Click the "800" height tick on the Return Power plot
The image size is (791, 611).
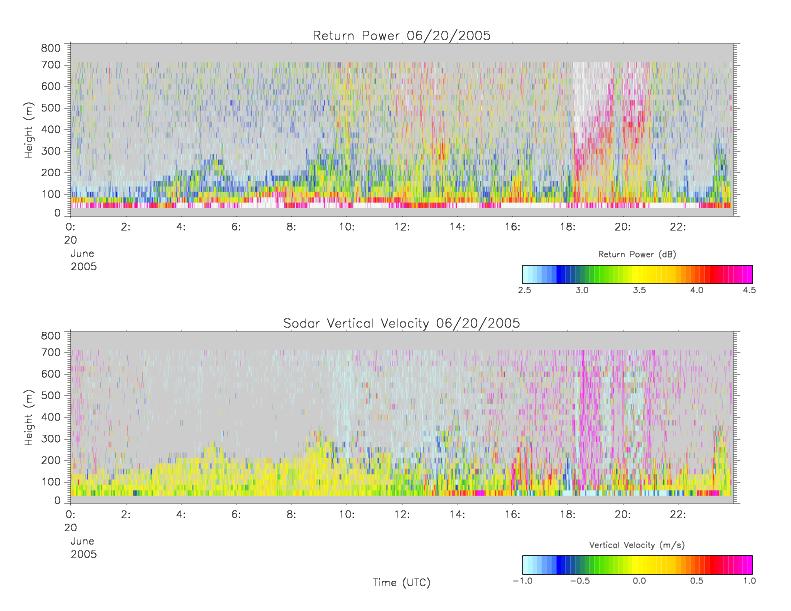(50, 48)
